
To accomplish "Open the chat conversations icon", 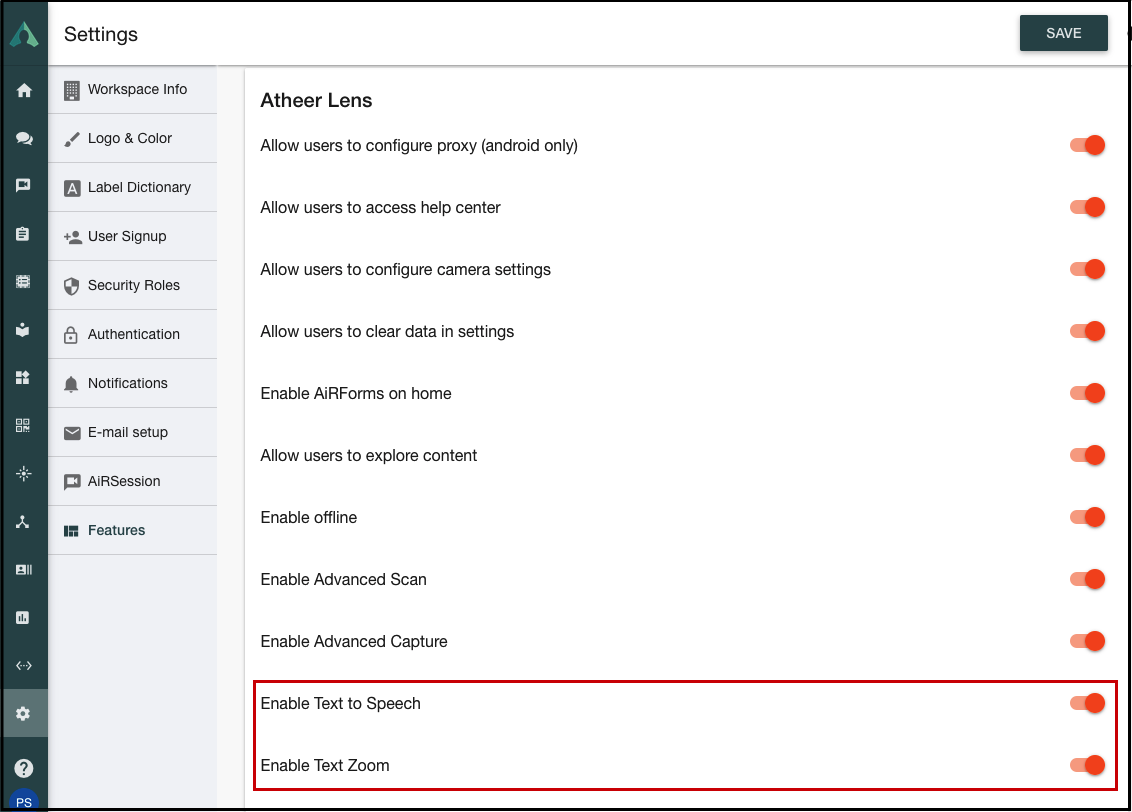I will pyautogui.click(x=24, y=138).
